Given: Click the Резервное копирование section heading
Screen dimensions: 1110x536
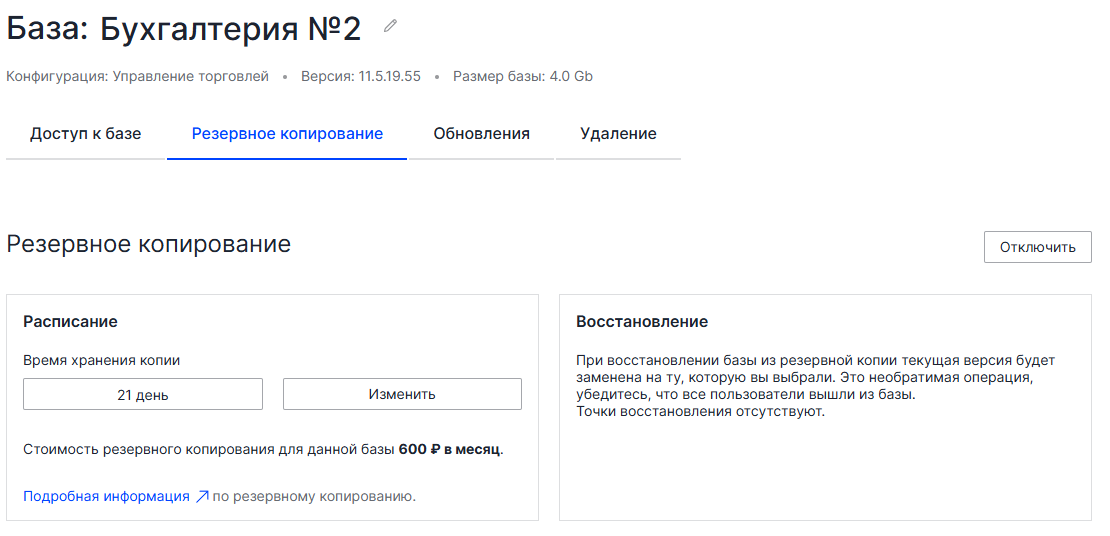Looking at the screenshot, I should coord(149,244).
